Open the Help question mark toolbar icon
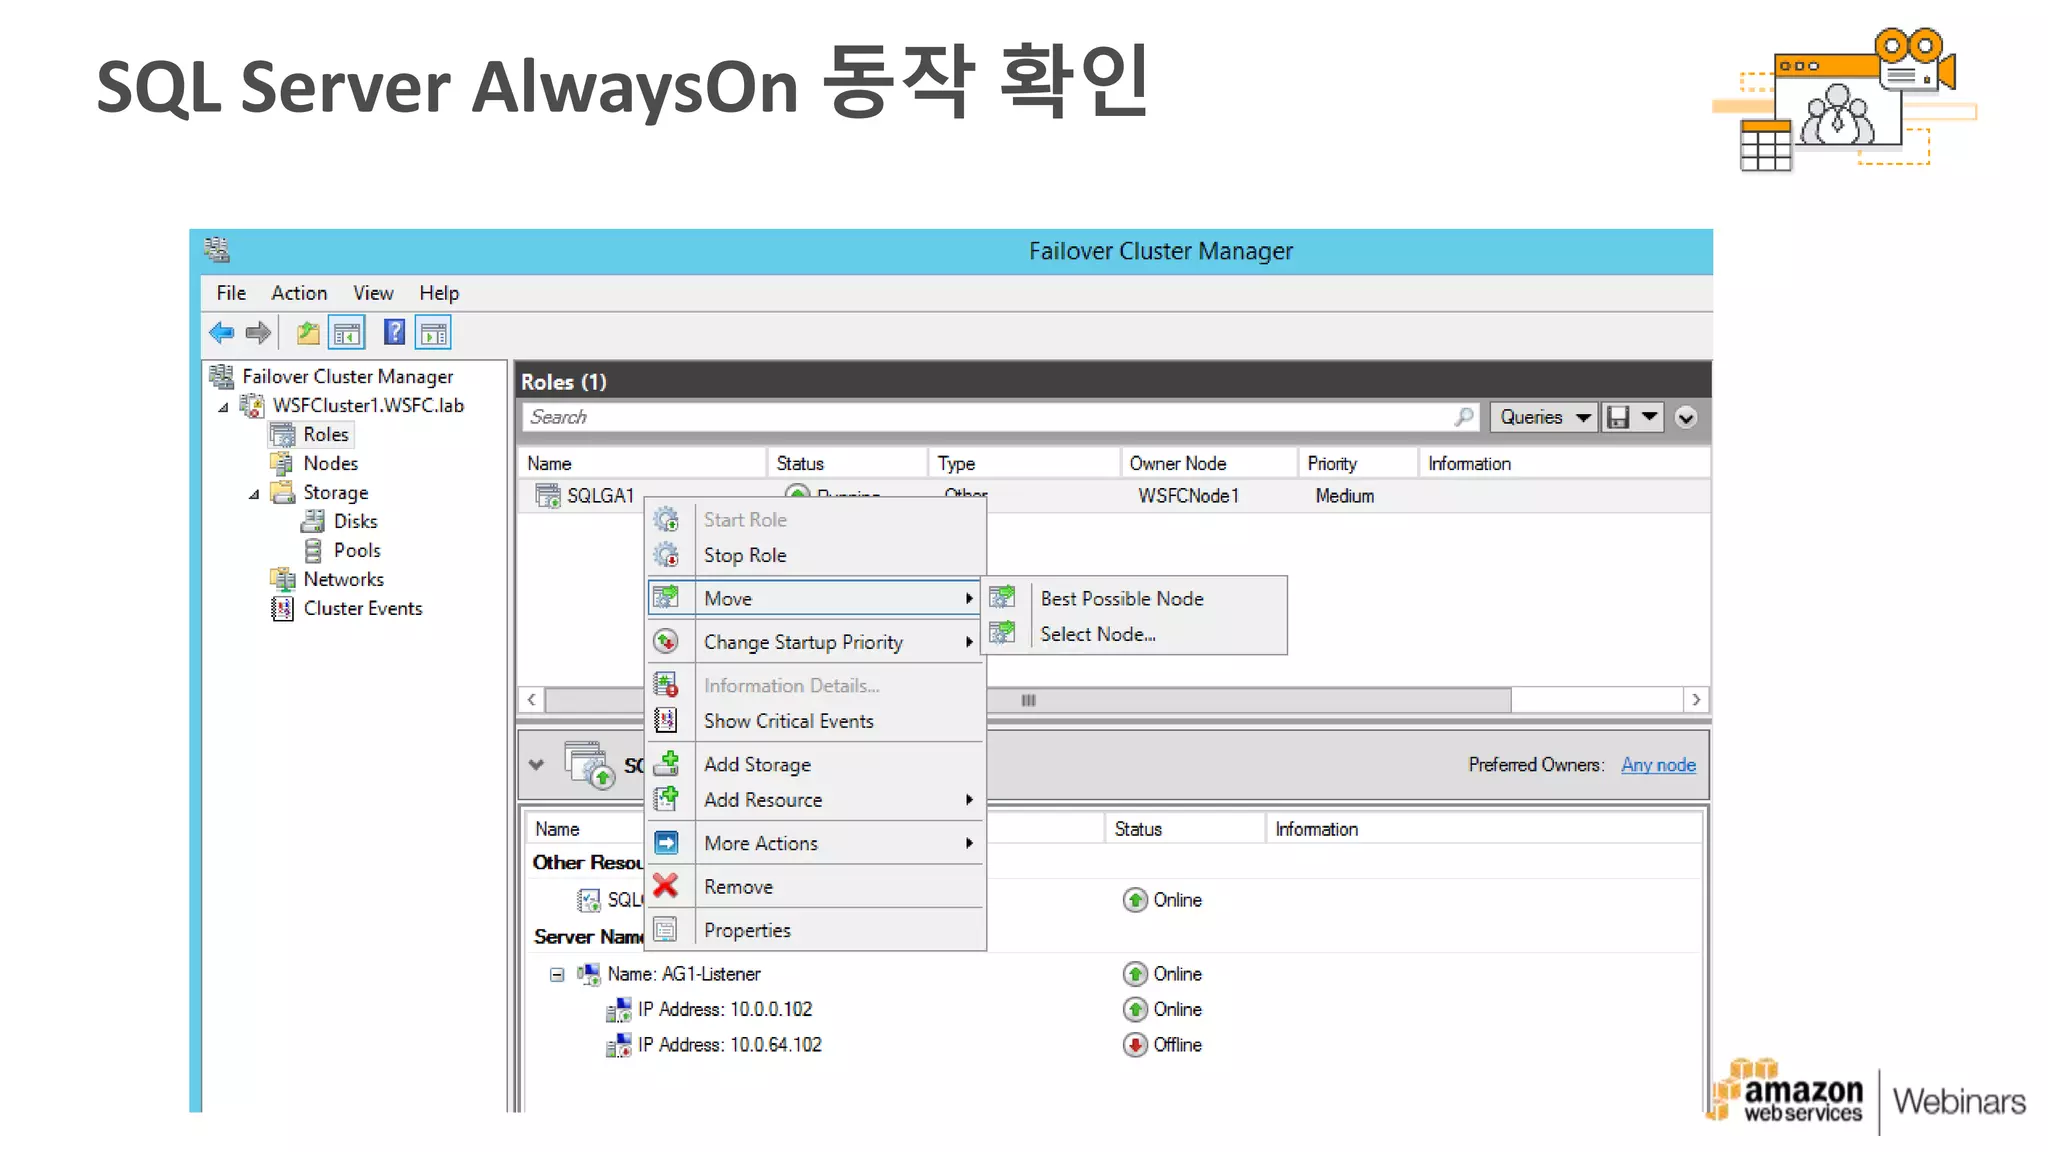This screenshot has width=2048, height=1152. pyautogui.click(x=395, y=332)
